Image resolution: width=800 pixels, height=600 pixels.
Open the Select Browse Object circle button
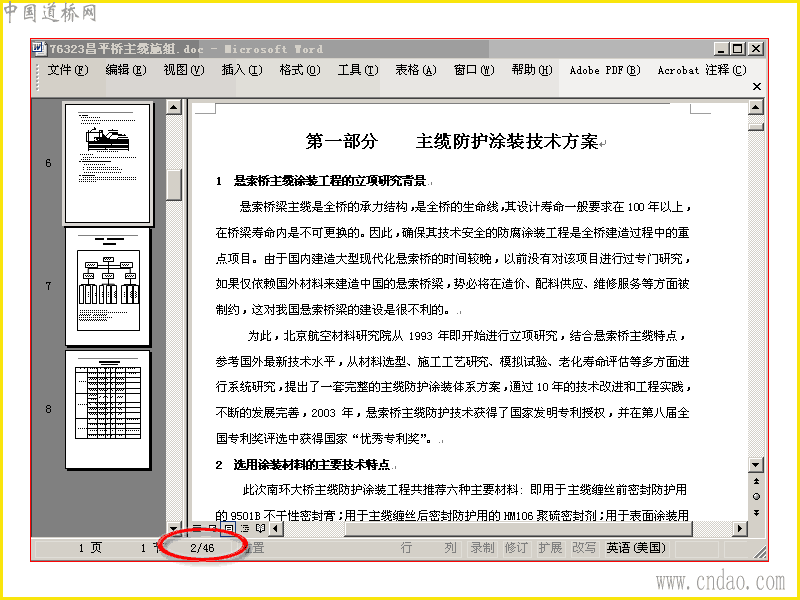click(x=756, y=496)
